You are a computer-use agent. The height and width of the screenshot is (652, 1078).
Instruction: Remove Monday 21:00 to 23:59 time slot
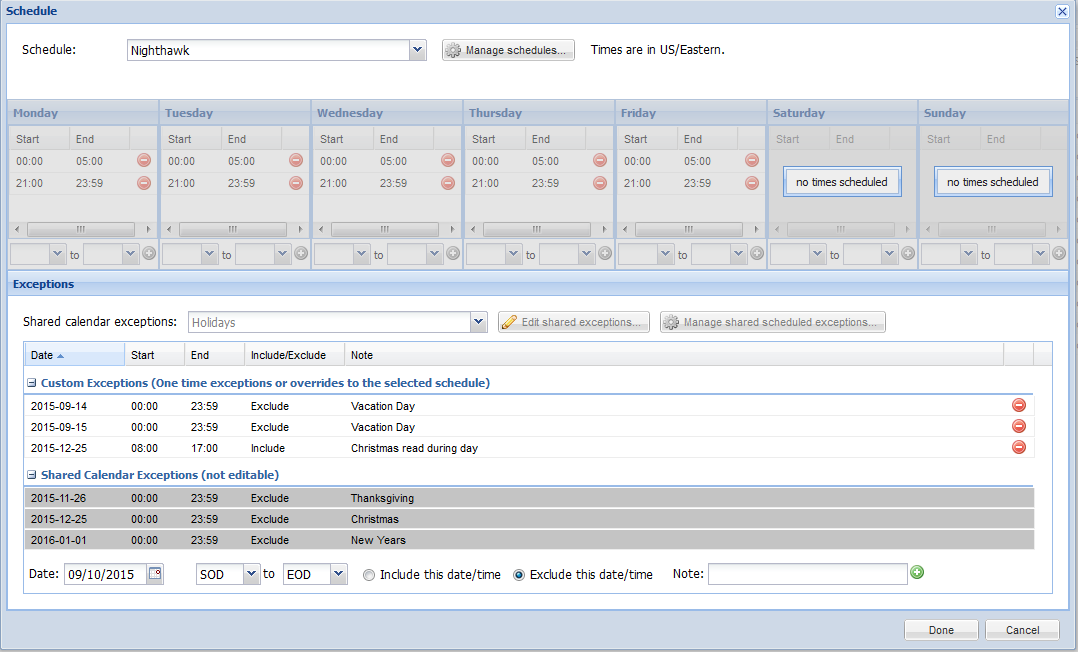tap(144, 183)
